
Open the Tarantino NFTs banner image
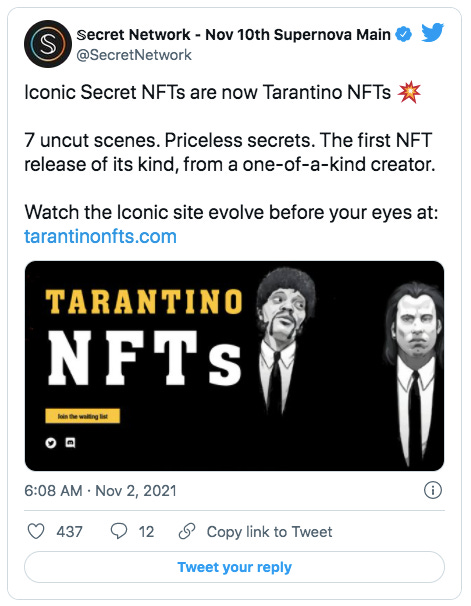(235, 366)
